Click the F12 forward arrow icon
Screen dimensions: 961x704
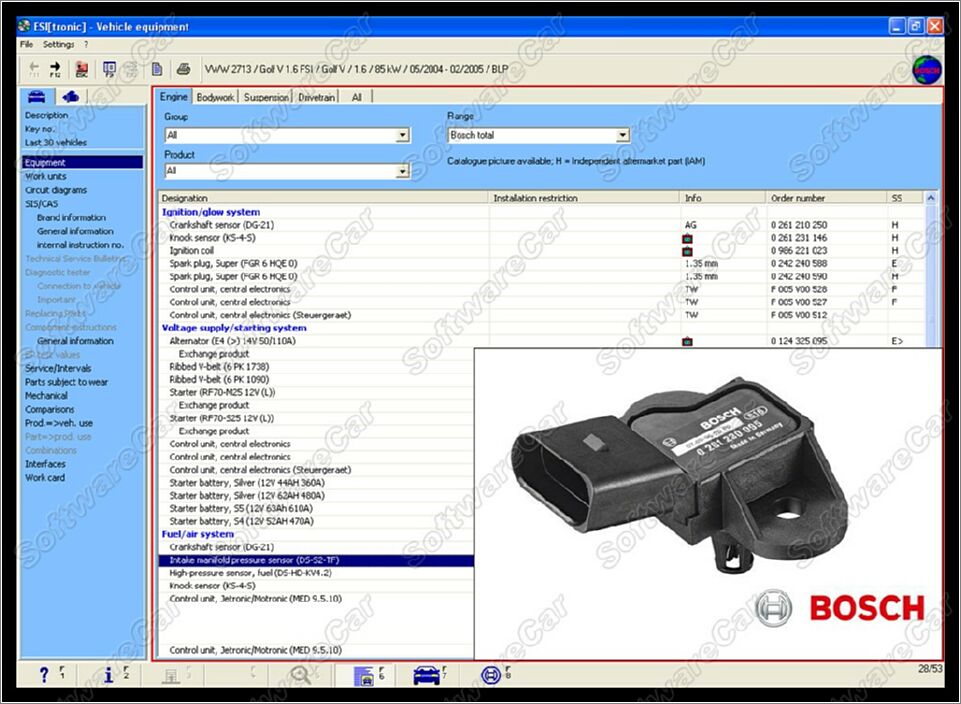(x=56, y=69)
